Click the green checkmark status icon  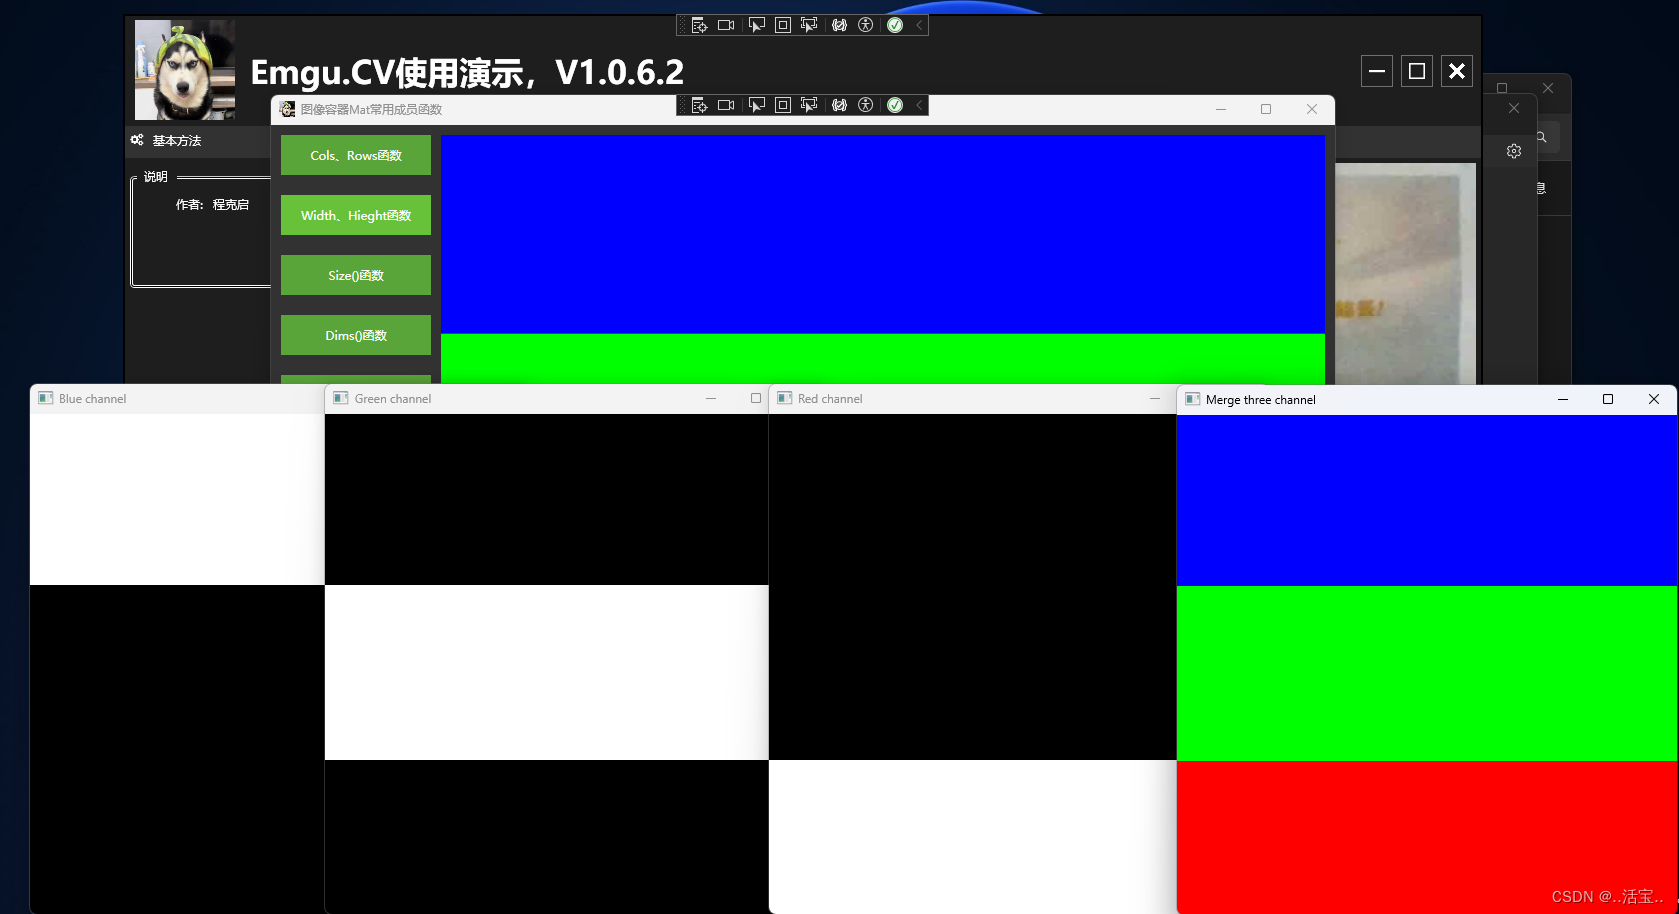click(x=893, y=24)
